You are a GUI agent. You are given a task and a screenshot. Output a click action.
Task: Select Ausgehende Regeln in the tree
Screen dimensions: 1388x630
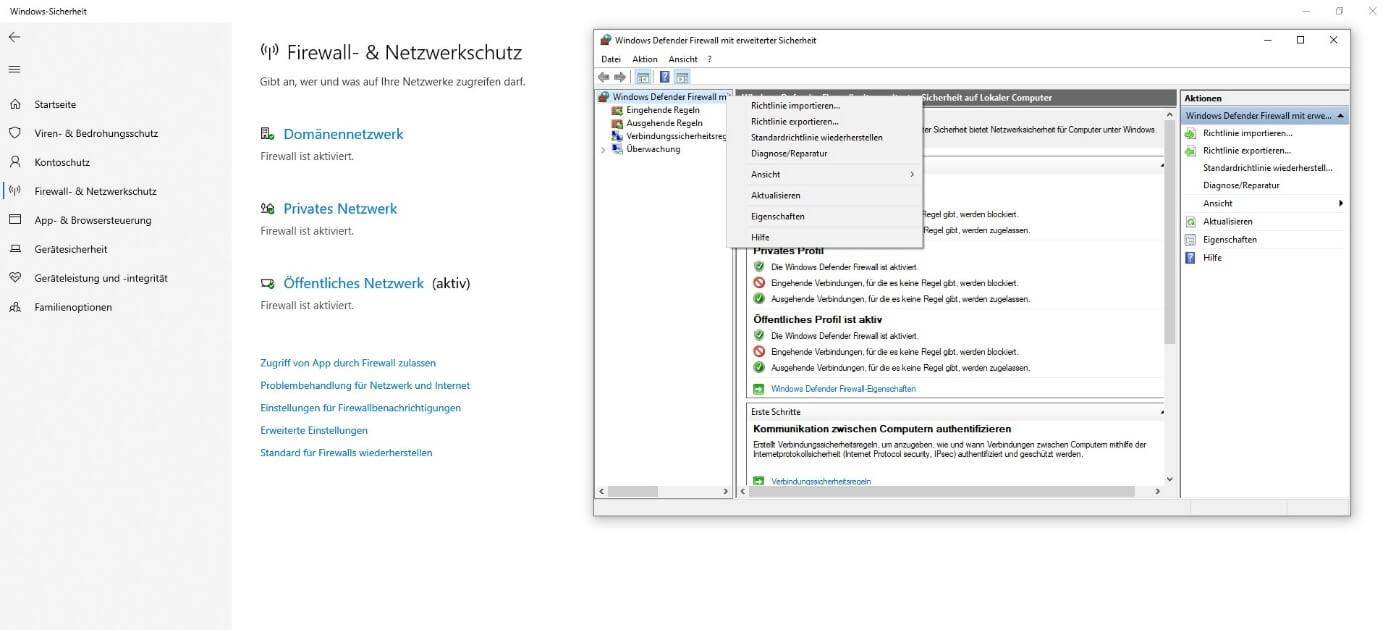664,123
